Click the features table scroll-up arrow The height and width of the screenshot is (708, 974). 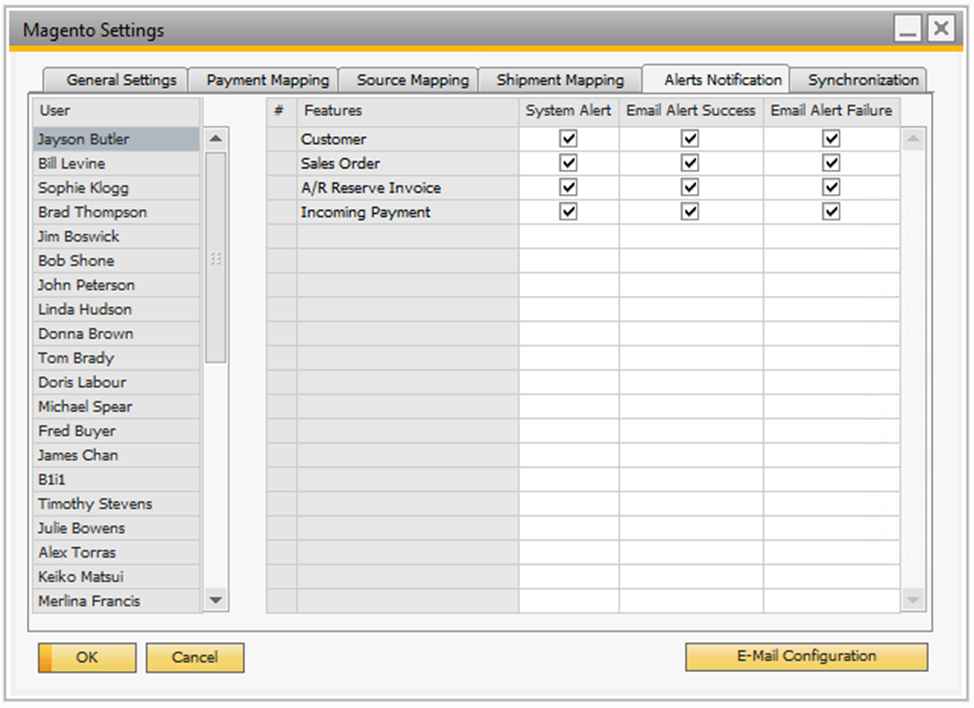tap(912, 139)
